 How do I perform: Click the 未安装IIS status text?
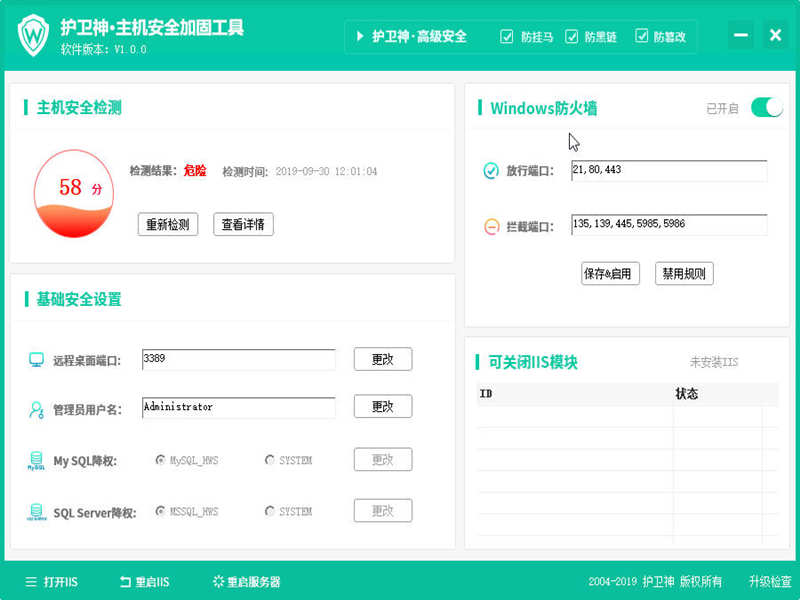pyautogui.click(x=713, y=362)
